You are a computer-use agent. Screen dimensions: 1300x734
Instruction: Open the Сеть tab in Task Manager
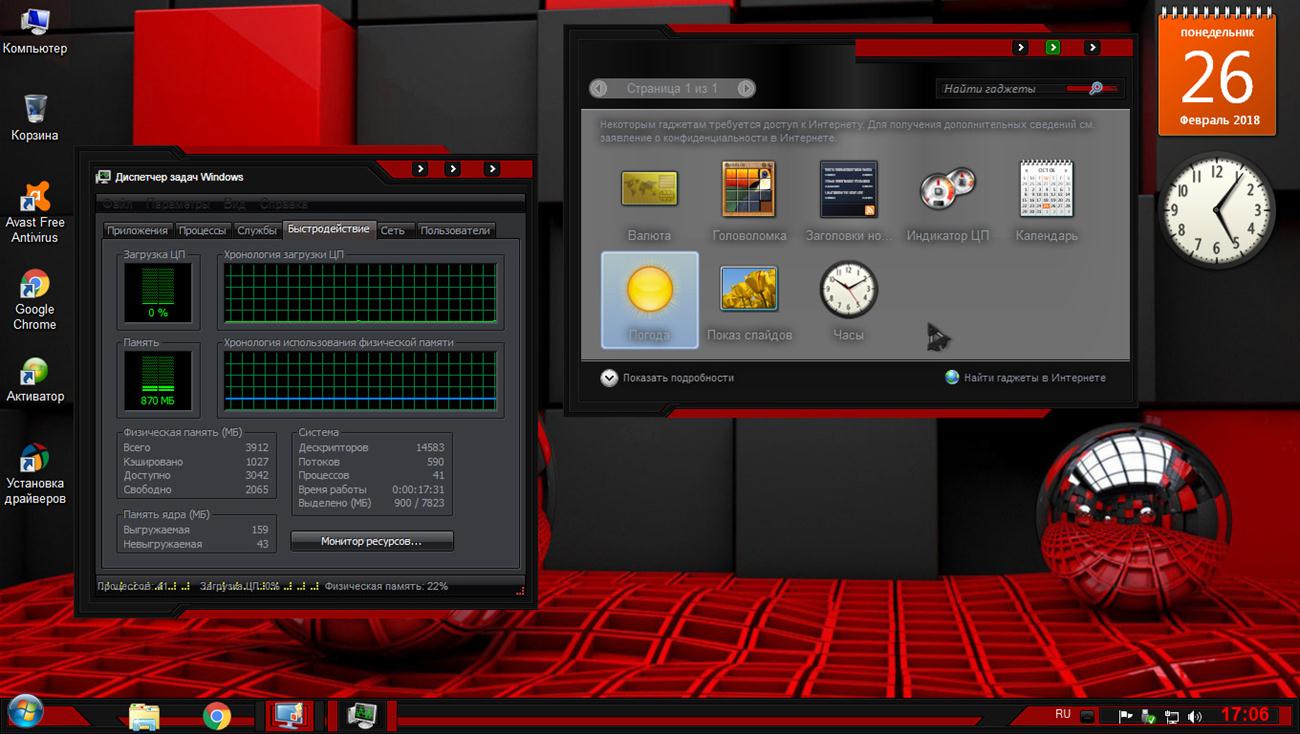click(393, 230)
